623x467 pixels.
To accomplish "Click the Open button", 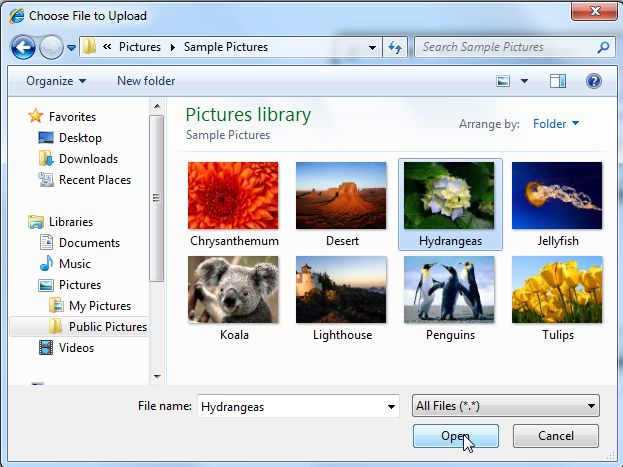I will click(x=455, y=436).
